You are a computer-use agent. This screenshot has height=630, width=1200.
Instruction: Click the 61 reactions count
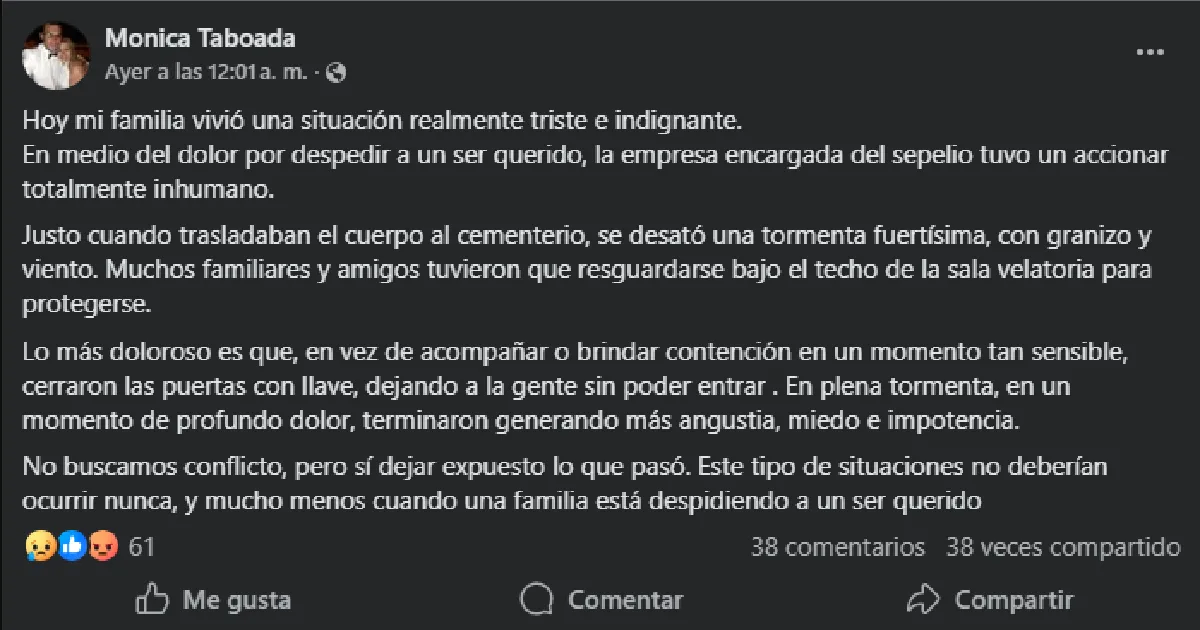[x=140, y=545]
